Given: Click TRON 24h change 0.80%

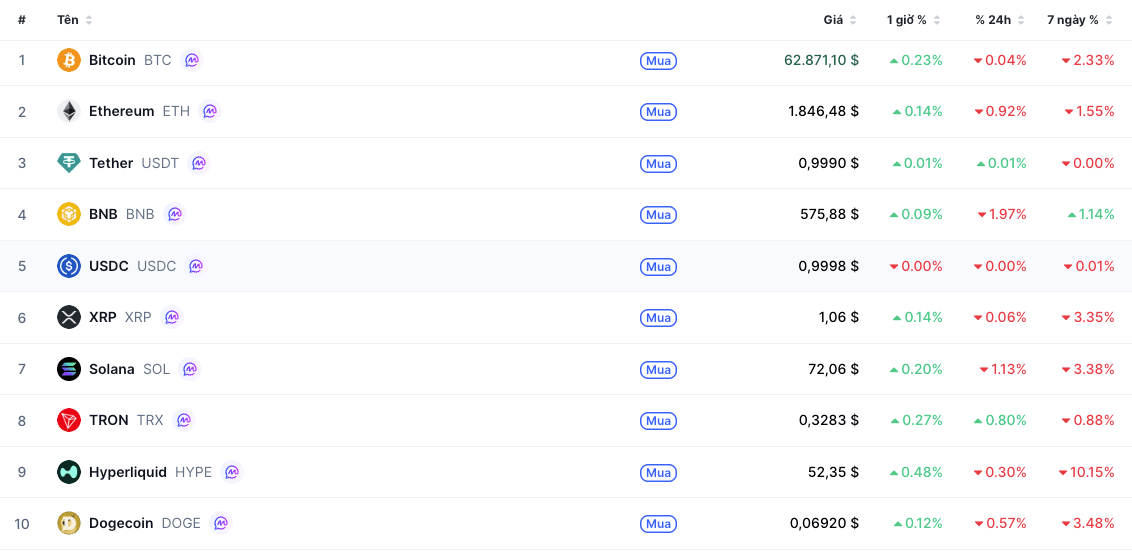Looking at the screenshot, I should pyautogui.click(x=1000, y=420).
